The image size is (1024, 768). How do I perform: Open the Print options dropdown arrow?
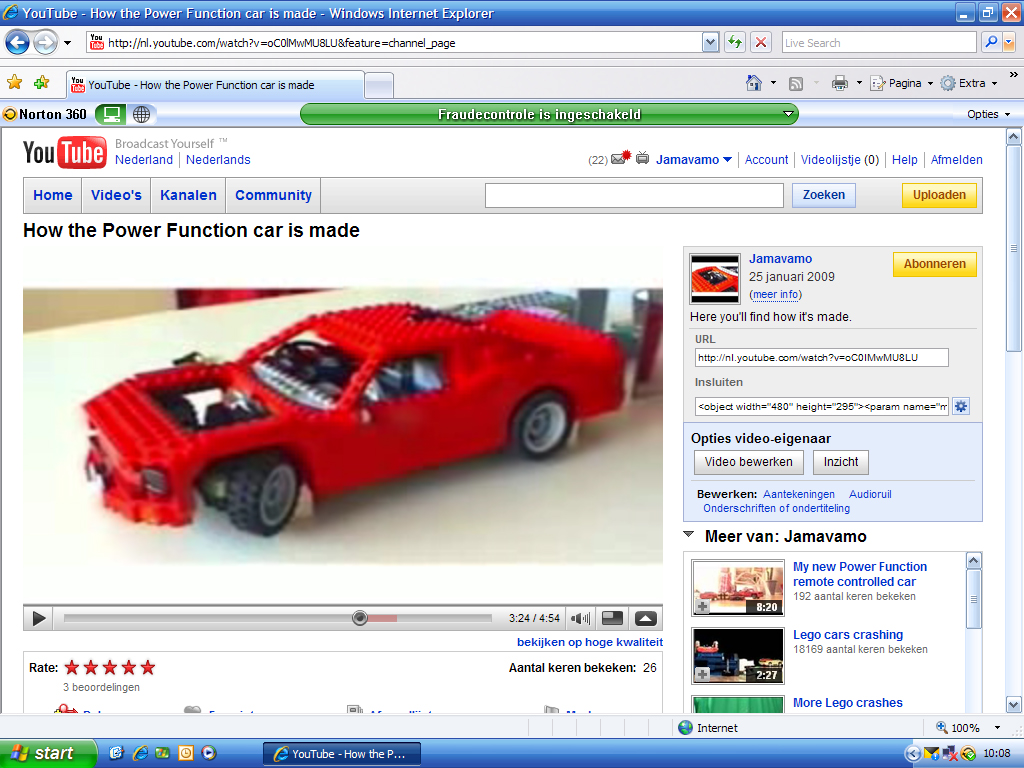click(x=859, y=83)
